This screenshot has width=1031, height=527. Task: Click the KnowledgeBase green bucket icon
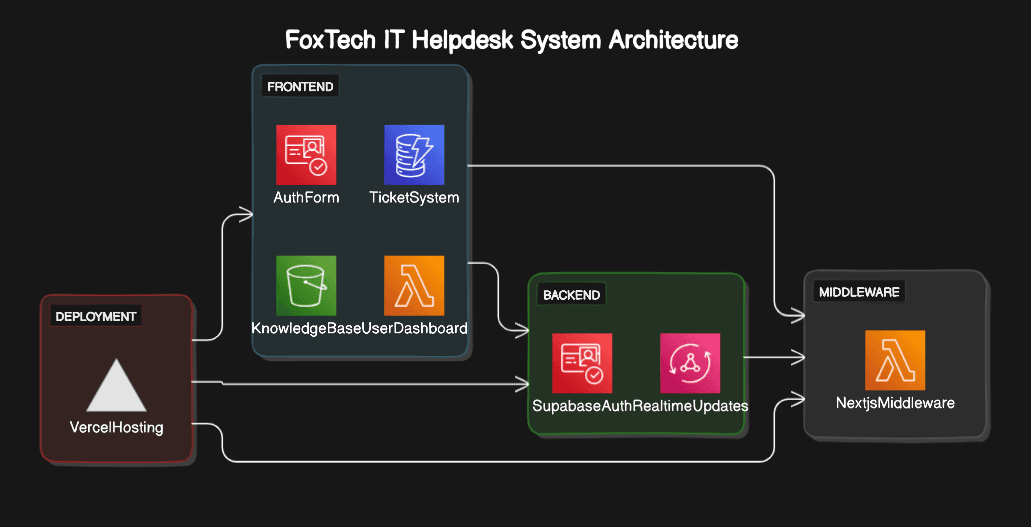306,286
